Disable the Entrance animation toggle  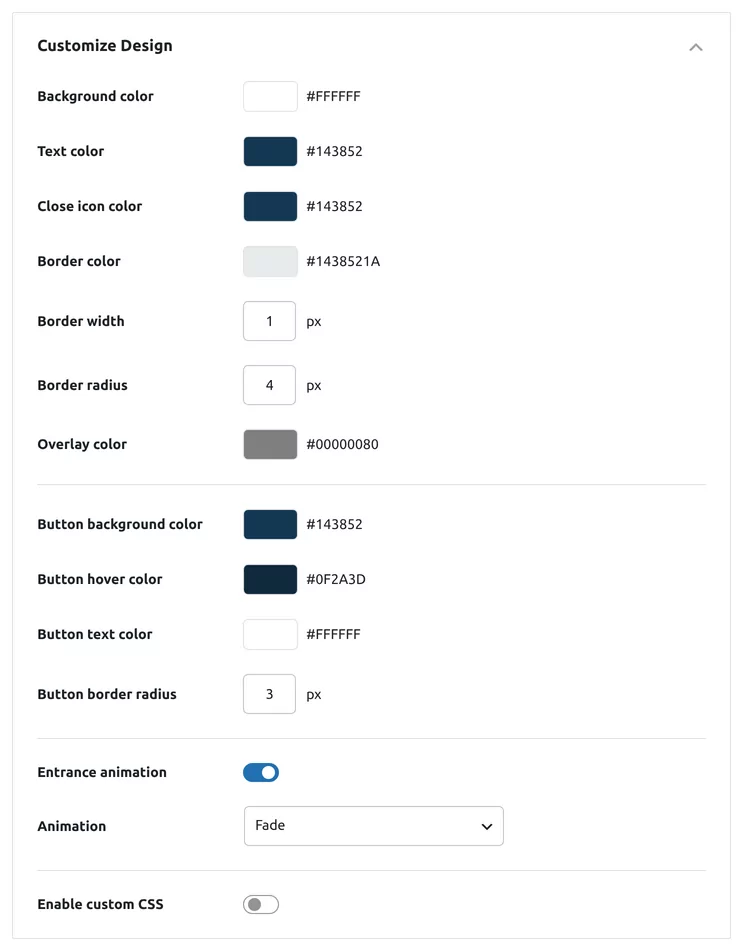(x=261, y=773)
